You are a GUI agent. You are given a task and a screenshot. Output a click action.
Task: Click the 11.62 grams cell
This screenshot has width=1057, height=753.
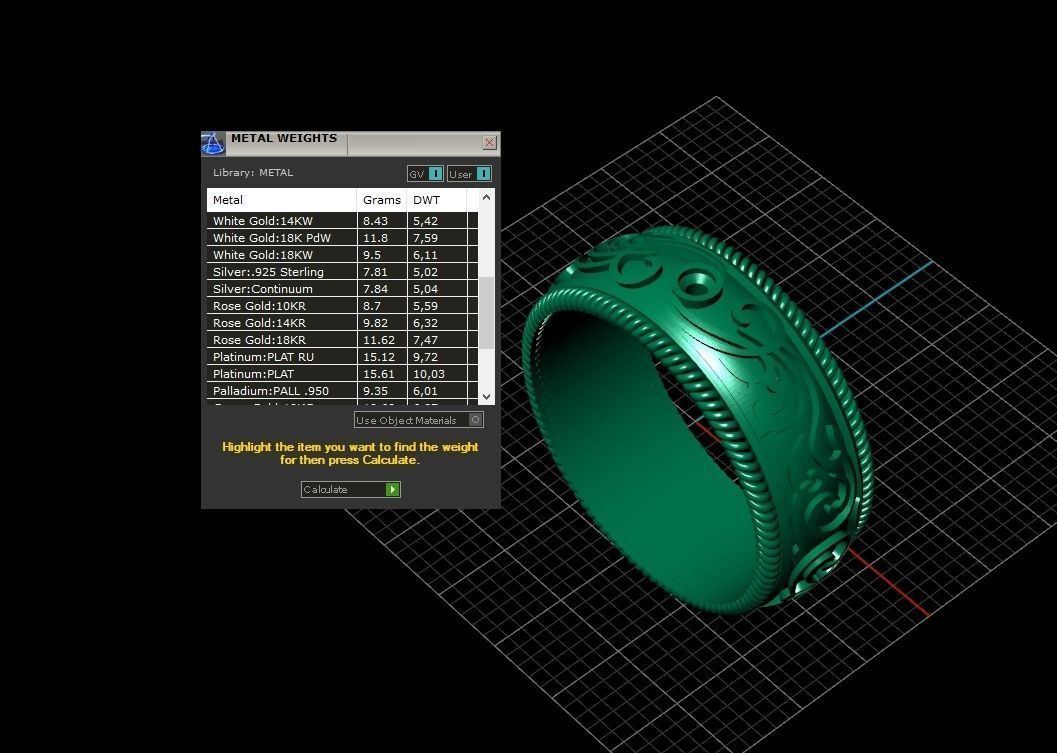tap(382, 340)
